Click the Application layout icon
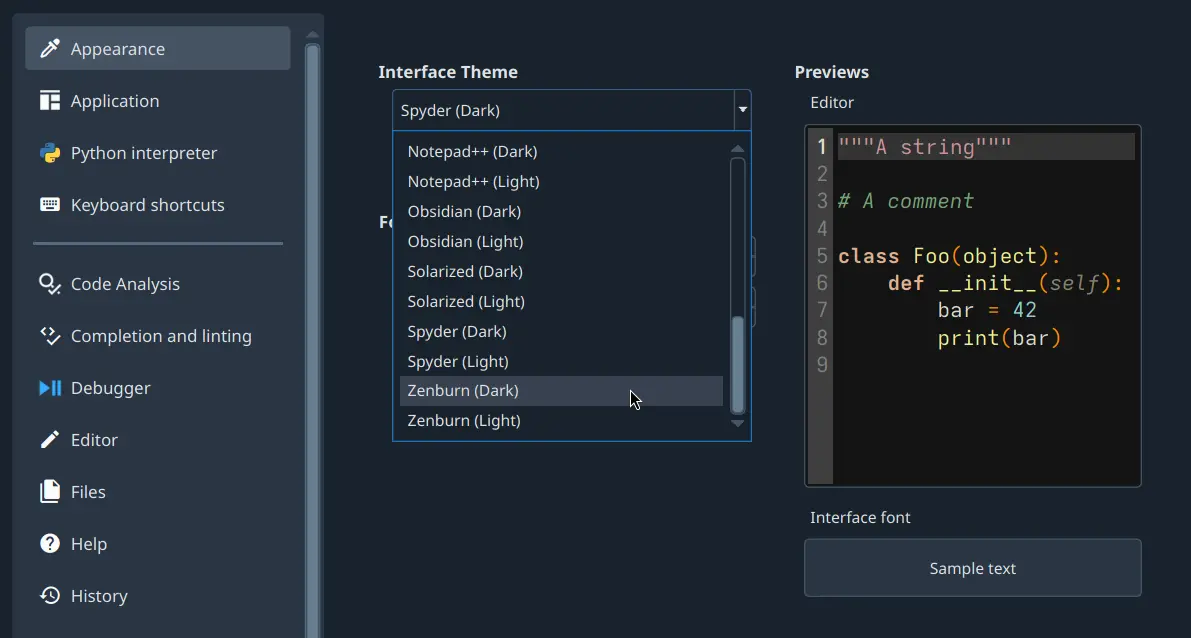 point(50,101)
